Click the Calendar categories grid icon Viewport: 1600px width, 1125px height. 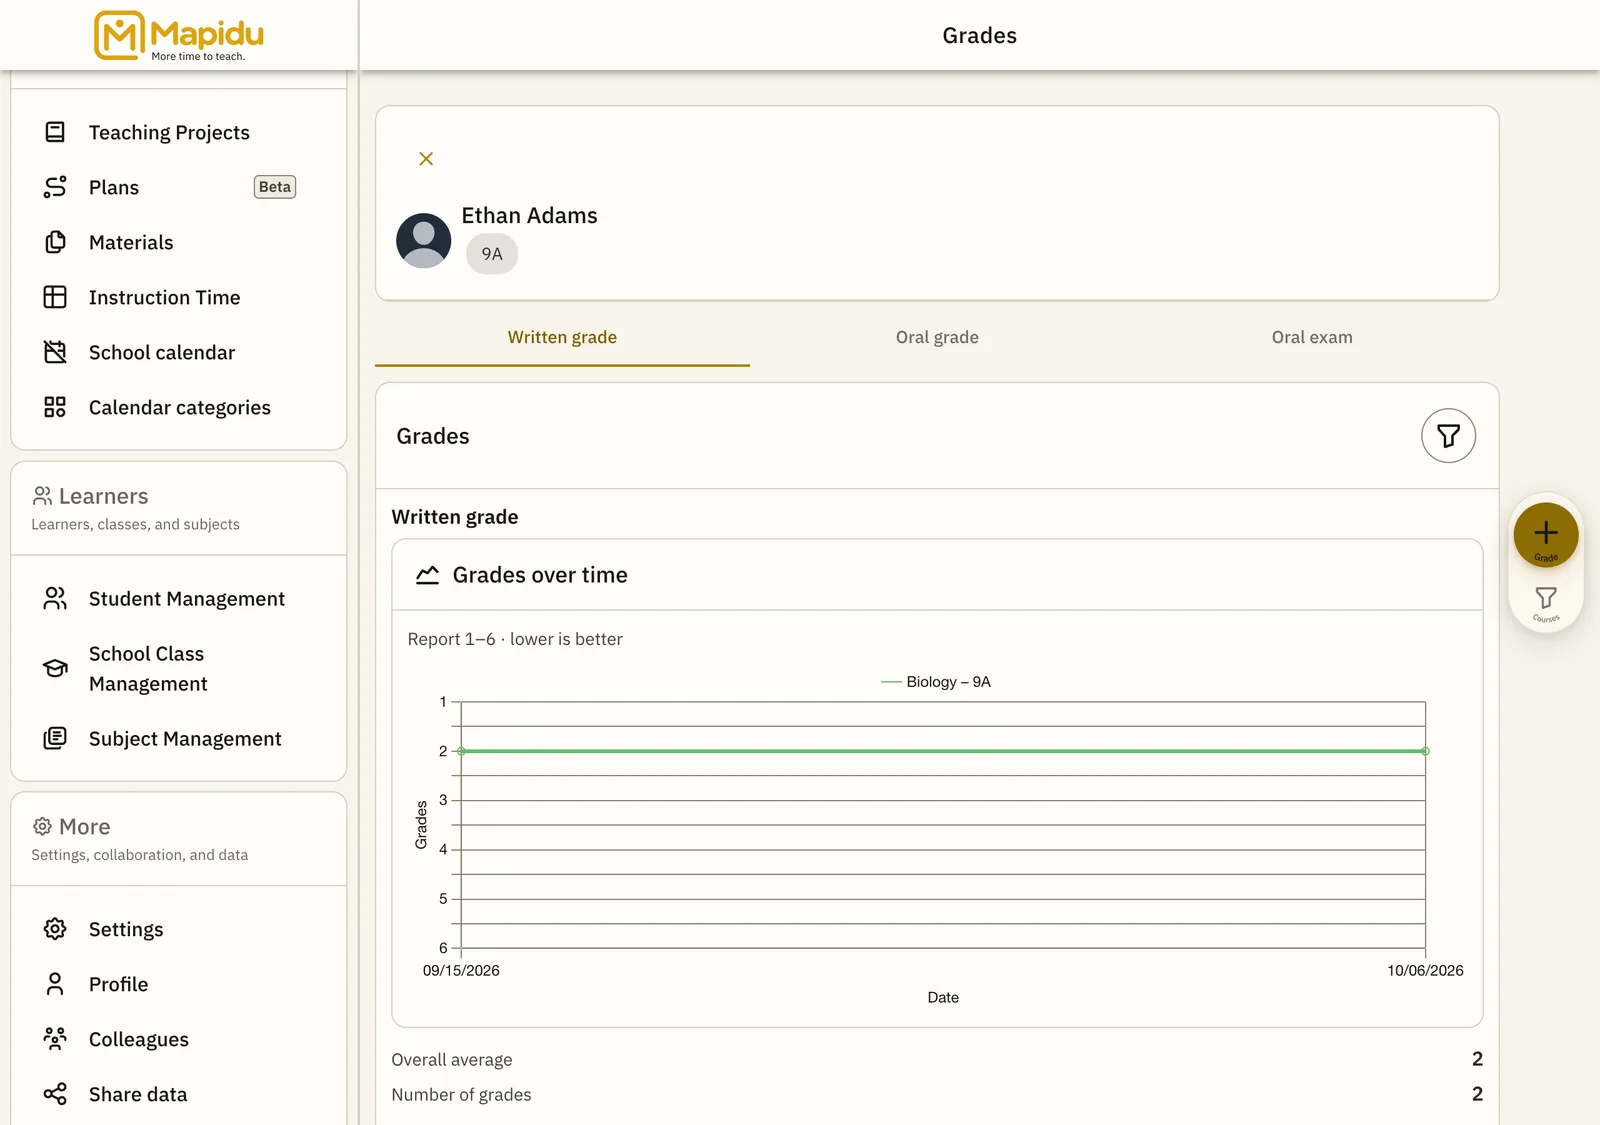click(x=55, y=407)
